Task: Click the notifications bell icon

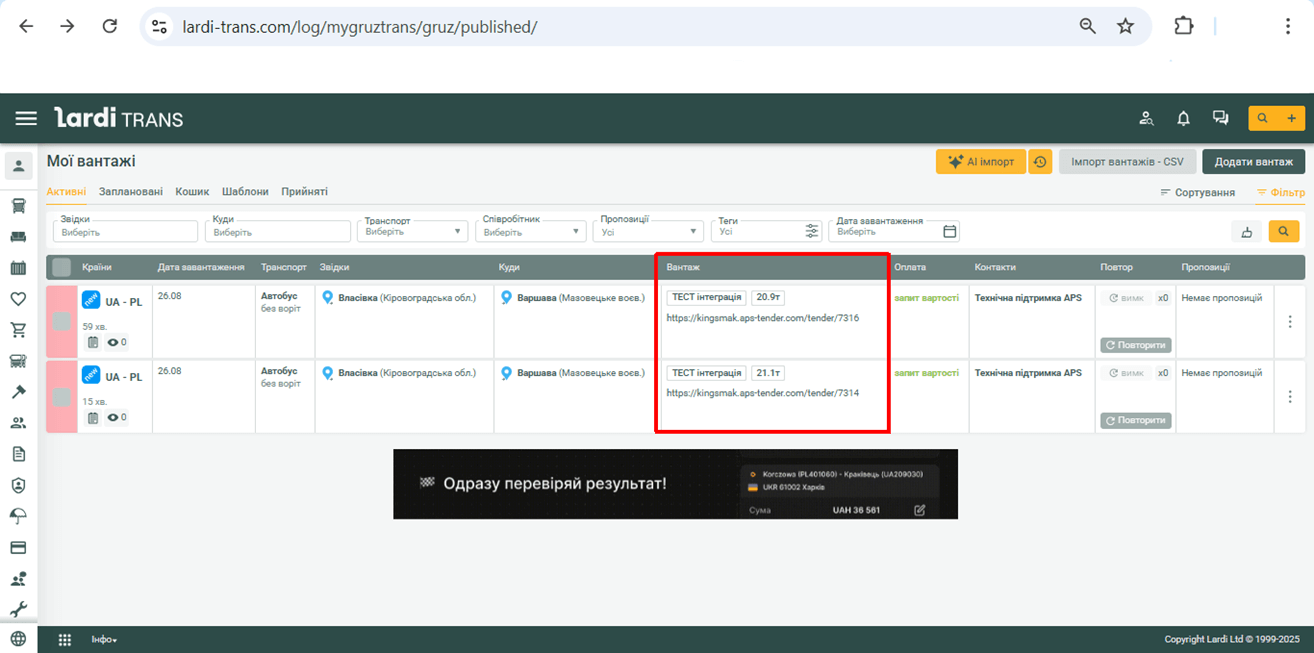Action: [x=1183, y=119]
